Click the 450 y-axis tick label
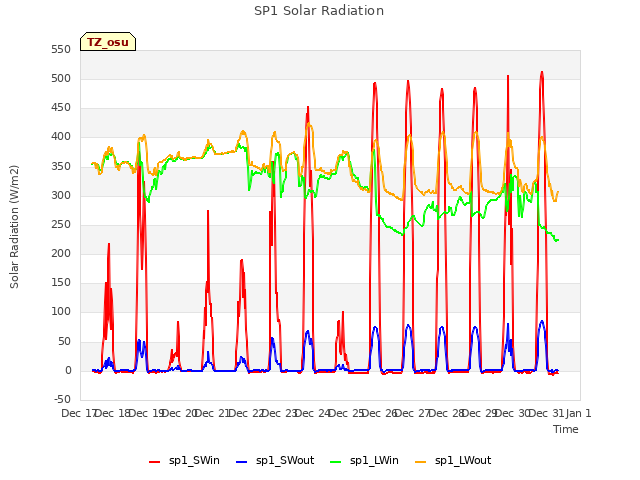The height and width of the screenshot is (480, 640). pos(61,108)
